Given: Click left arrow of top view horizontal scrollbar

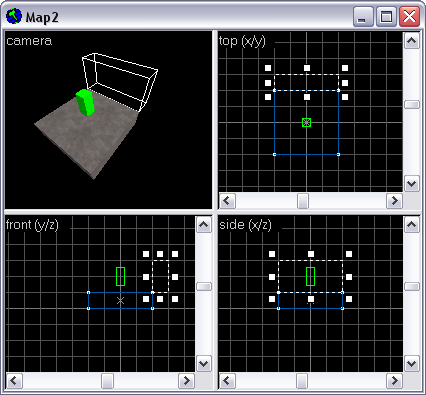Looking at the screenshot, I should pyautogui.click(x=227, y=201).
